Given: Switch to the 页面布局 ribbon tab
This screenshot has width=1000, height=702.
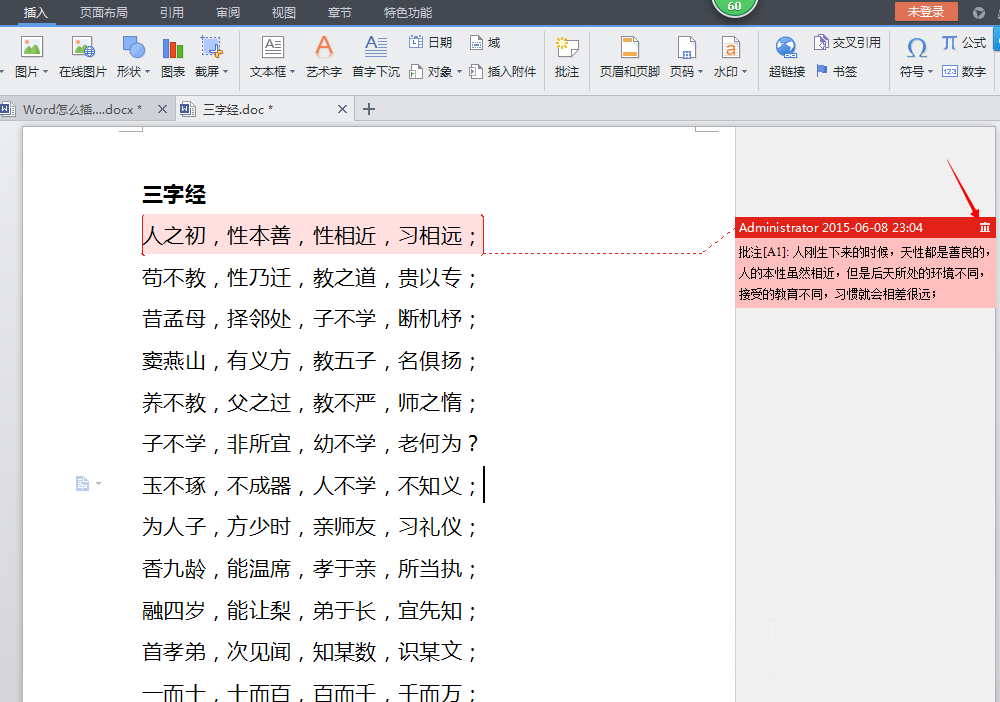Looking at the screenshot, I should [103, 13].
